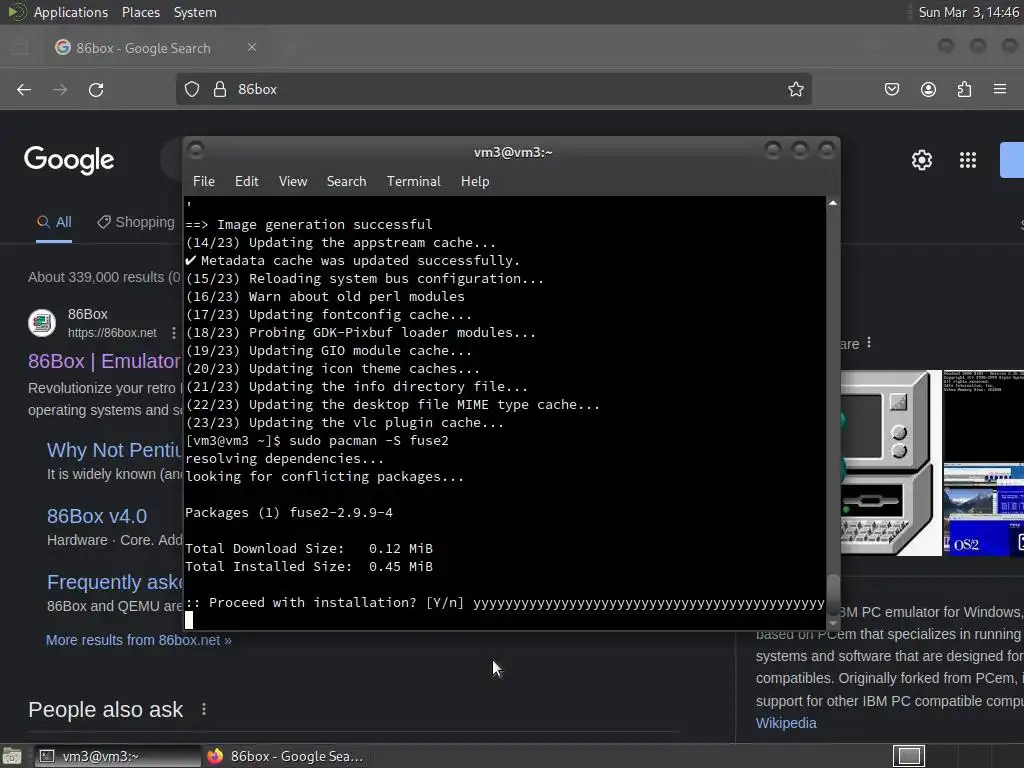Open the Why Not Pentium sitelink
The image size is (1024, 768).
coord(114,450)
